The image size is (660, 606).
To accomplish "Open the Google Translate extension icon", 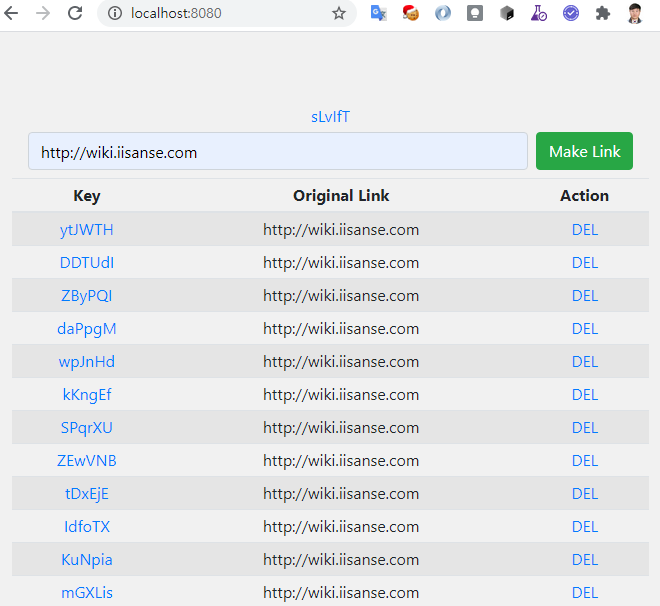I will click(379, 13).
